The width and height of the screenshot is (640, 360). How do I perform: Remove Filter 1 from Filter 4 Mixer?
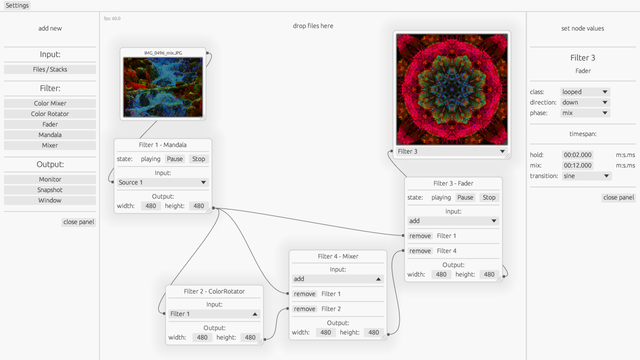tap(304, 294)
